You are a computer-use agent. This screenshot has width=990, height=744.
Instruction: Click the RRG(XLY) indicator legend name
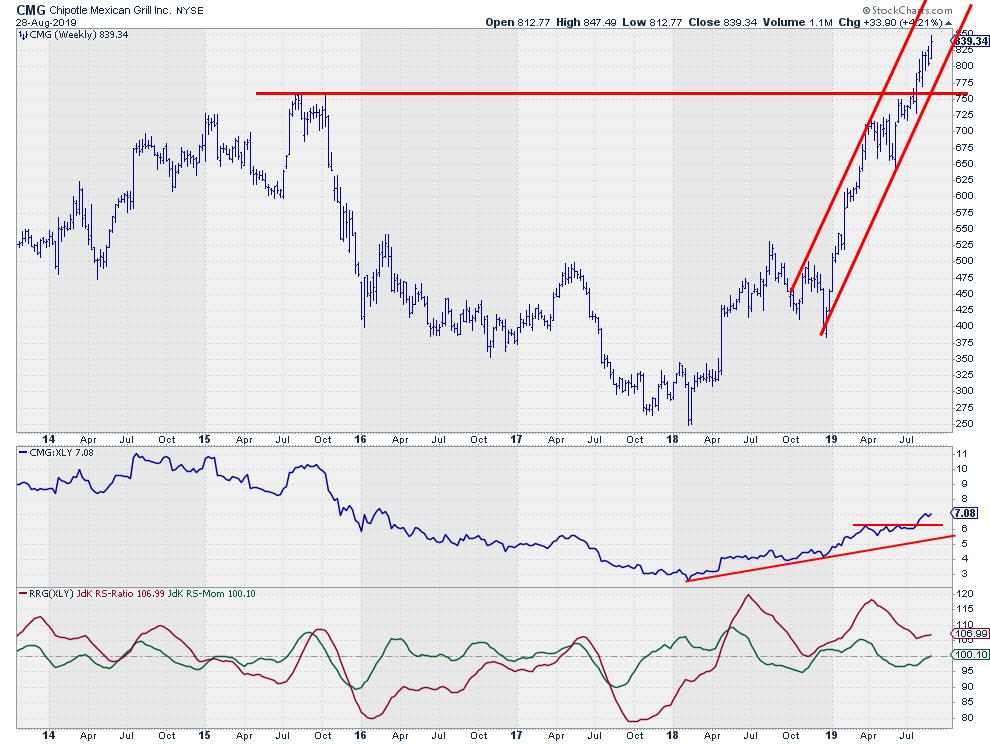[x=51, y=594]
